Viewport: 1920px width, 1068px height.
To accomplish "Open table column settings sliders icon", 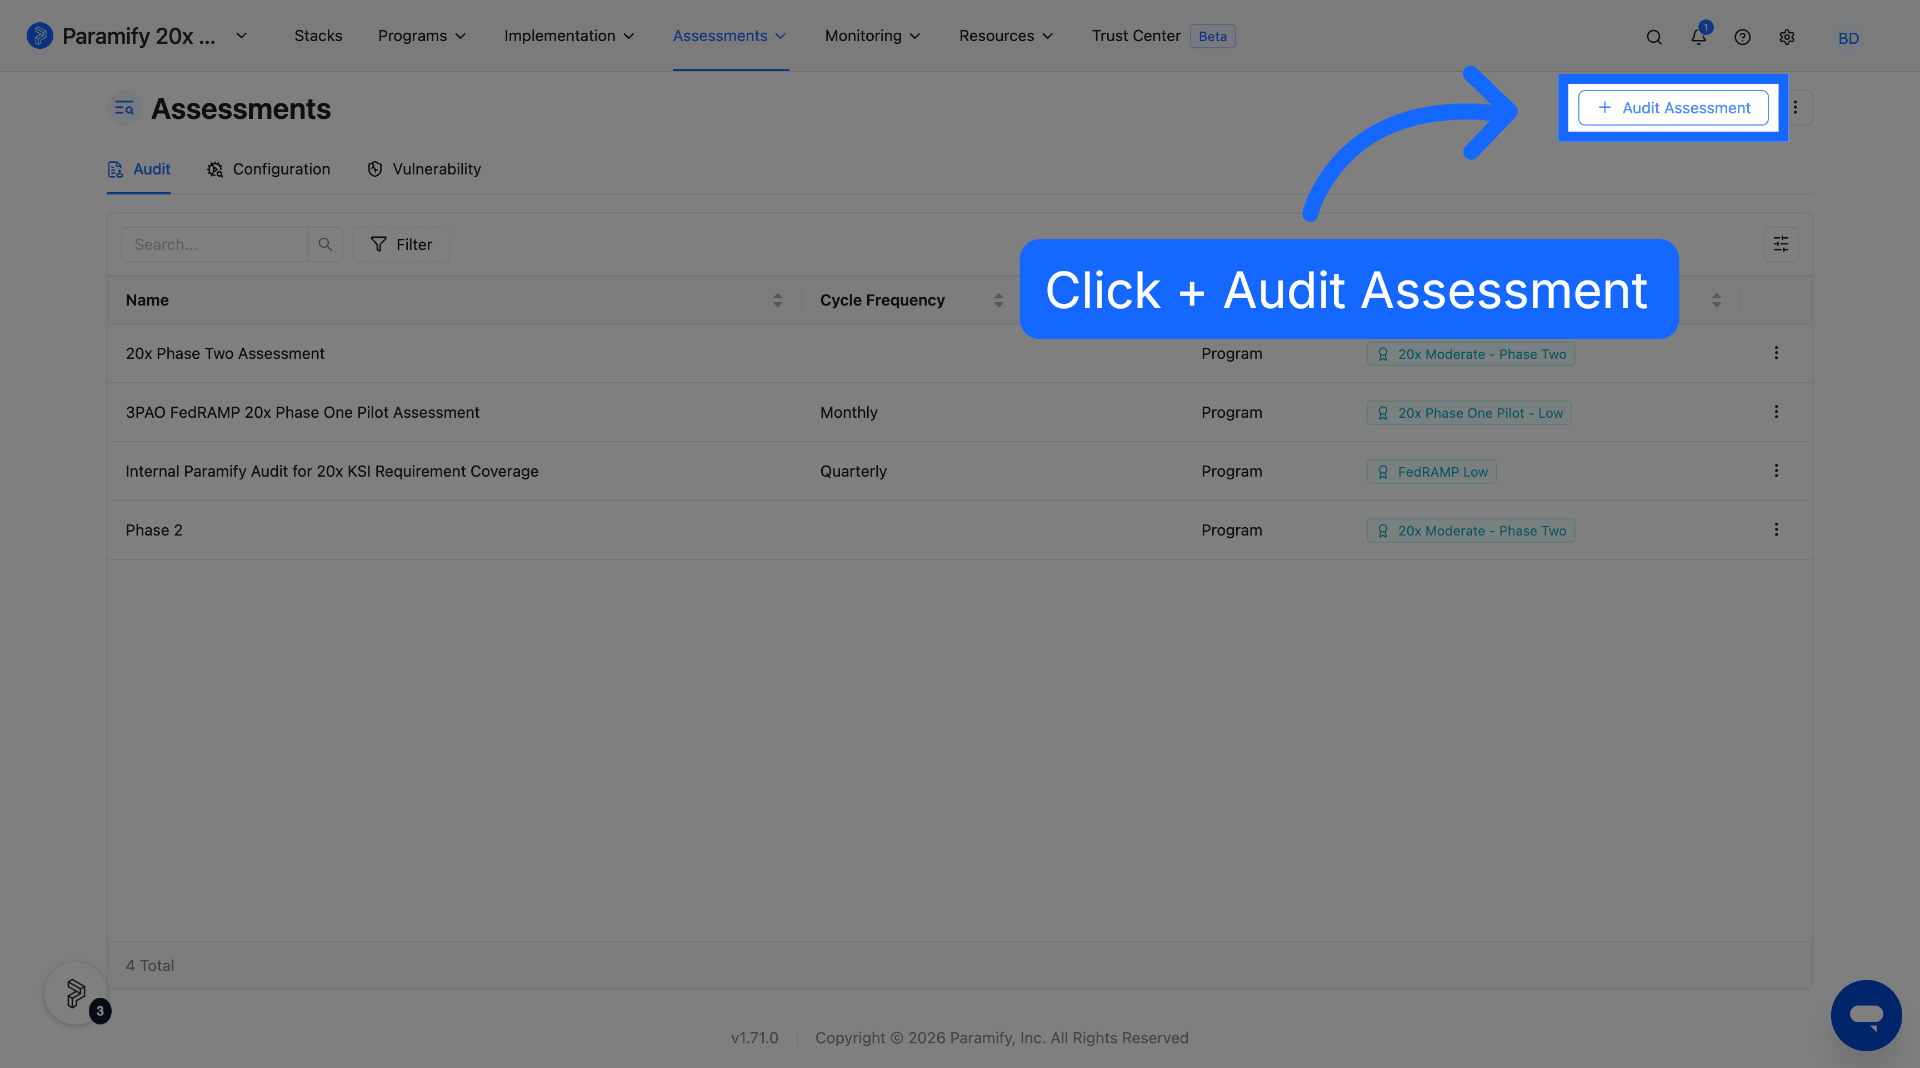I will point(1781,245).
